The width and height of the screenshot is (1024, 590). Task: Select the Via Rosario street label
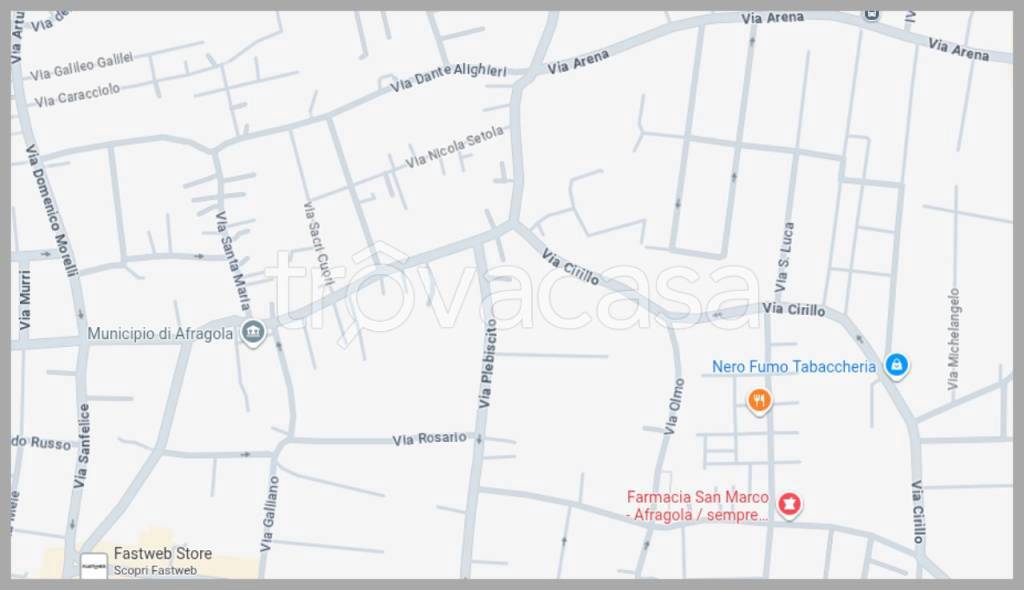click(429, 438)
